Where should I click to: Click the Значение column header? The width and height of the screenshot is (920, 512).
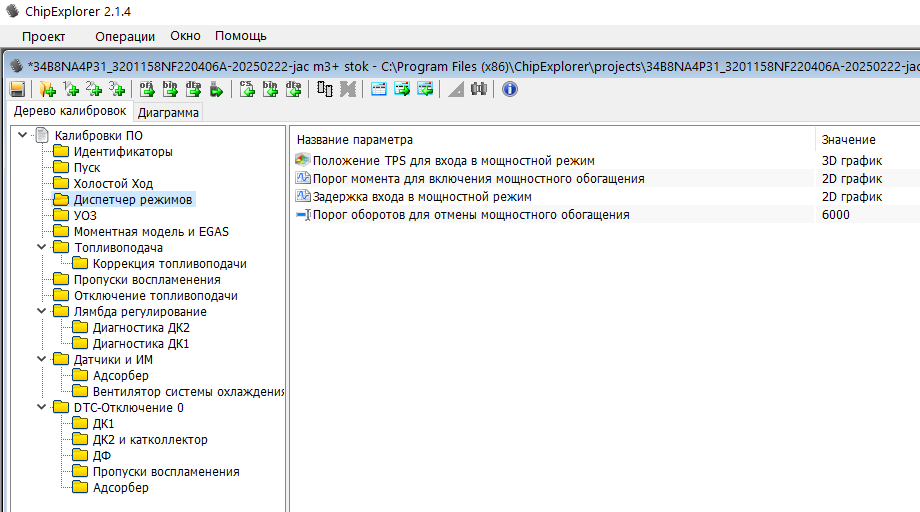click(x=848, y=139)
